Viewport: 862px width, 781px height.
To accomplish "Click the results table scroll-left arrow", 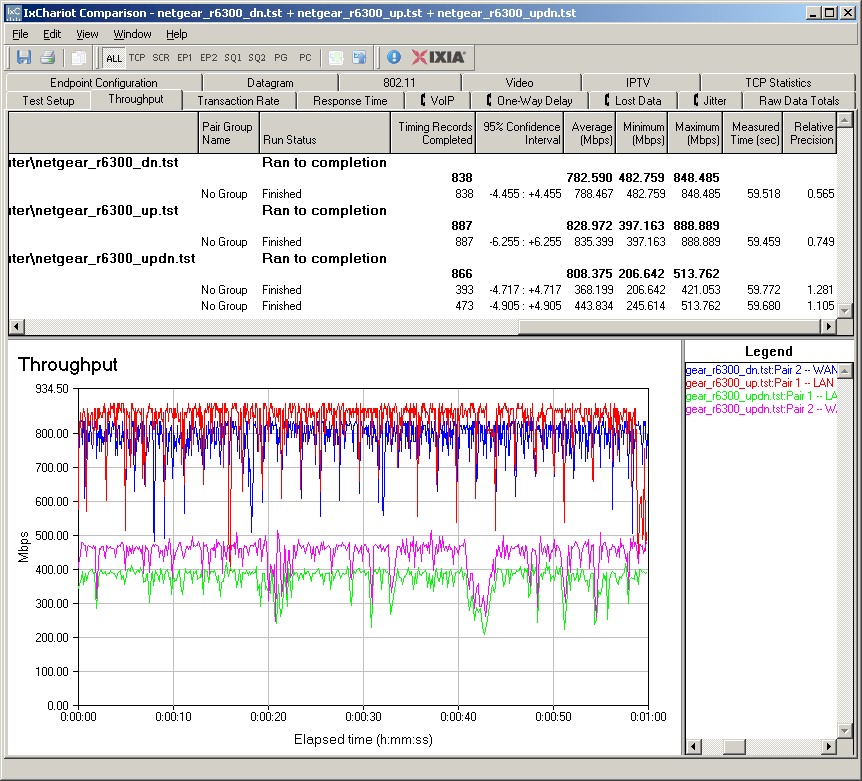I will (16, 326).
